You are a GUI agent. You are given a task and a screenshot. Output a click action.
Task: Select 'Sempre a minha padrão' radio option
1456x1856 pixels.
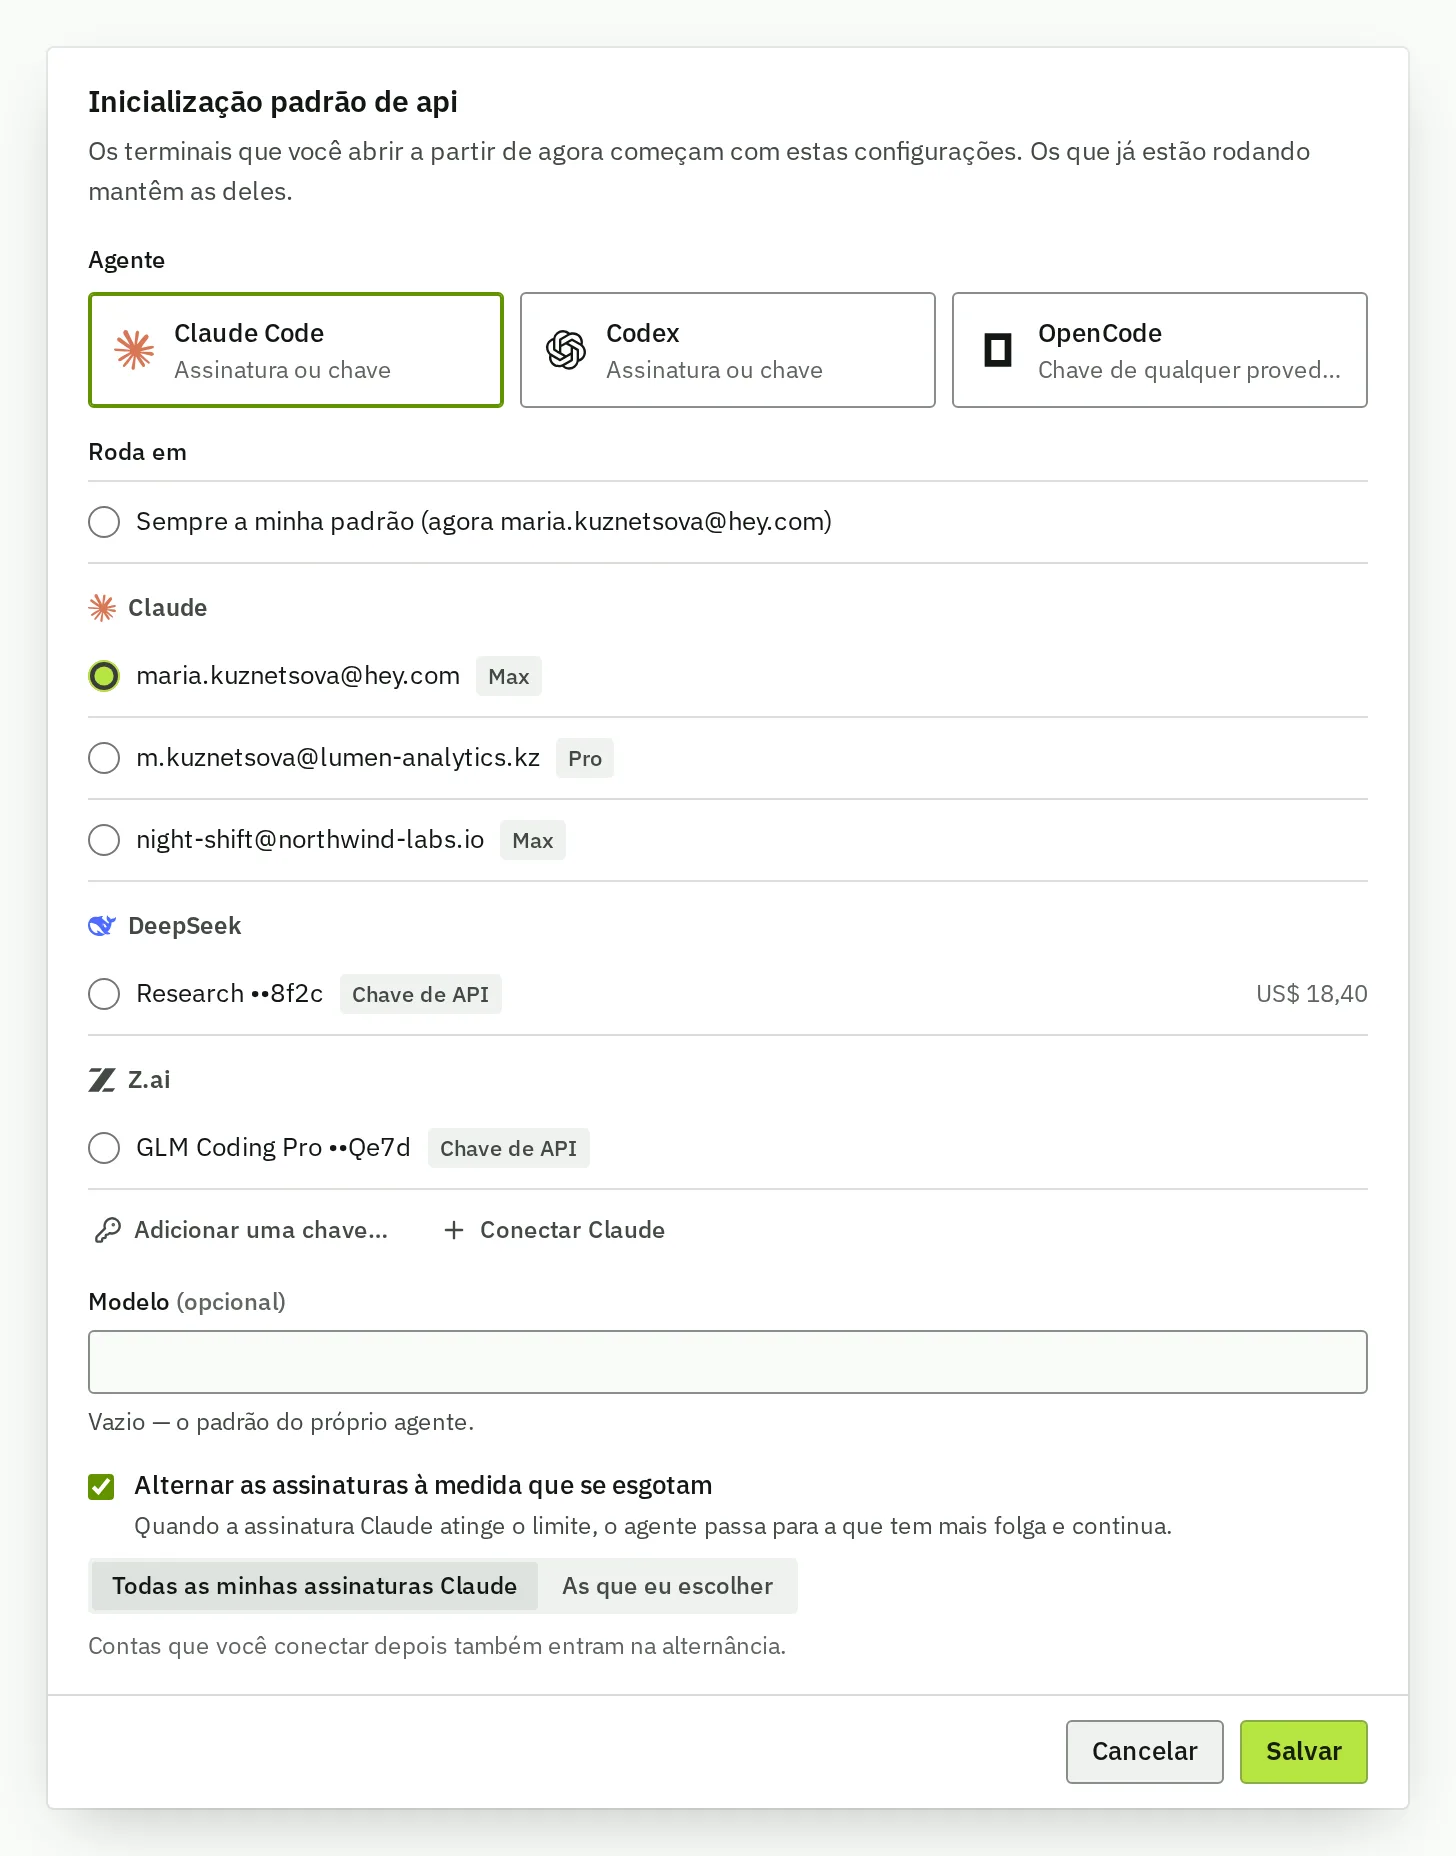point(104,522)
